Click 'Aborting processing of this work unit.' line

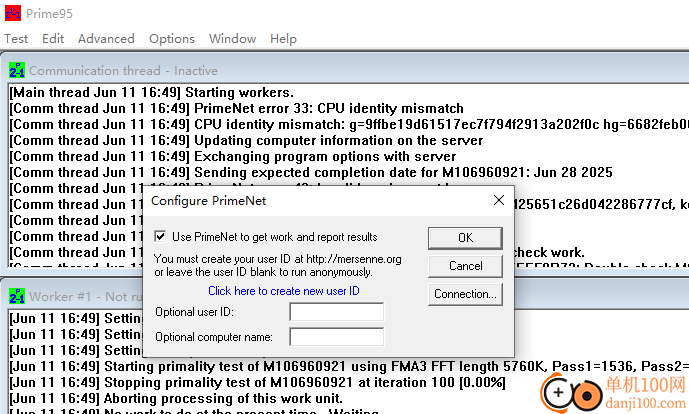pyautogui.click(x=176, y=398)
